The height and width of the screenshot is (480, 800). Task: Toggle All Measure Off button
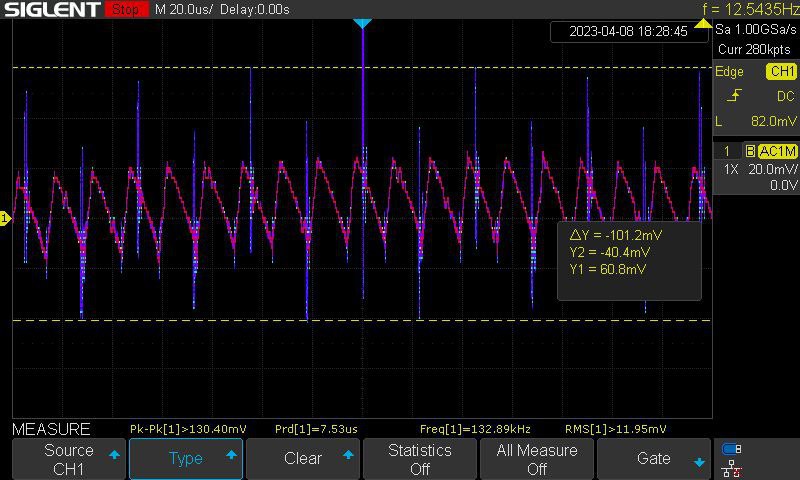click(537, 459)
